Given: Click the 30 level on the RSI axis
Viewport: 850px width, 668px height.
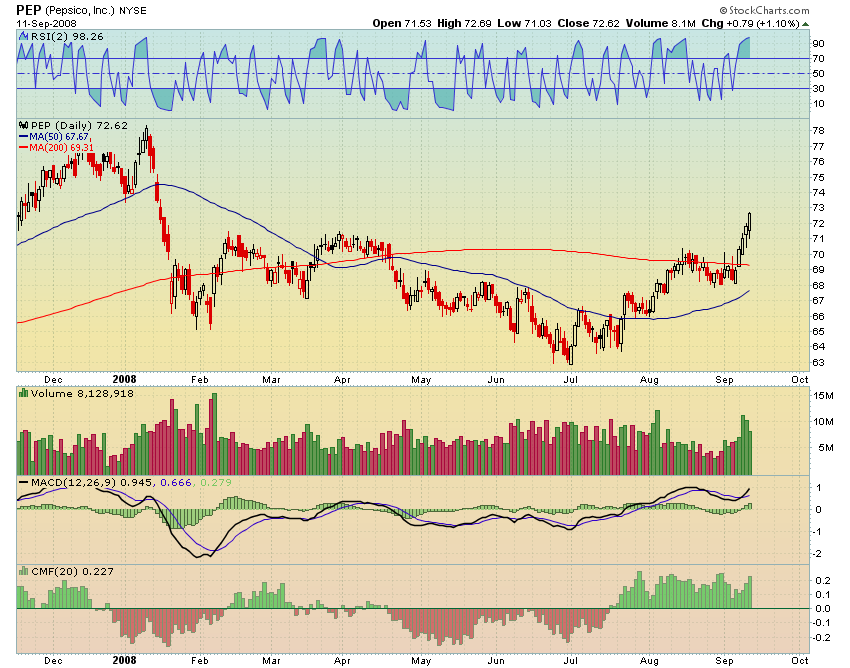Looking at the screenshot, I should tap(818, 88).
